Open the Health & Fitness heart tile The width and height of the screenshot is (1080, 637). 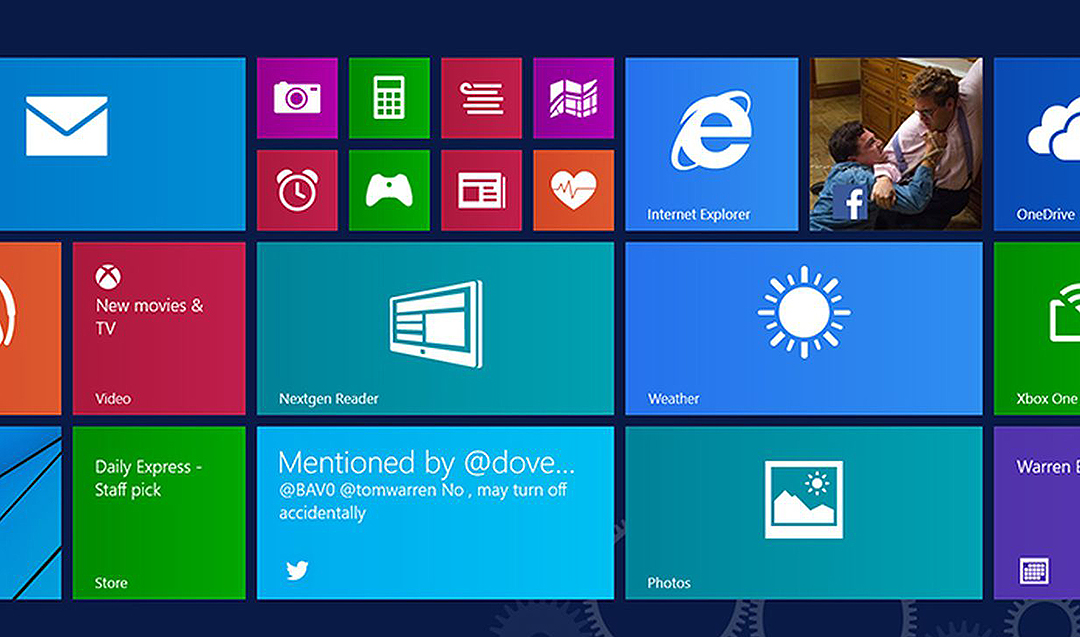pyautogui.click(x=574, y=190)
